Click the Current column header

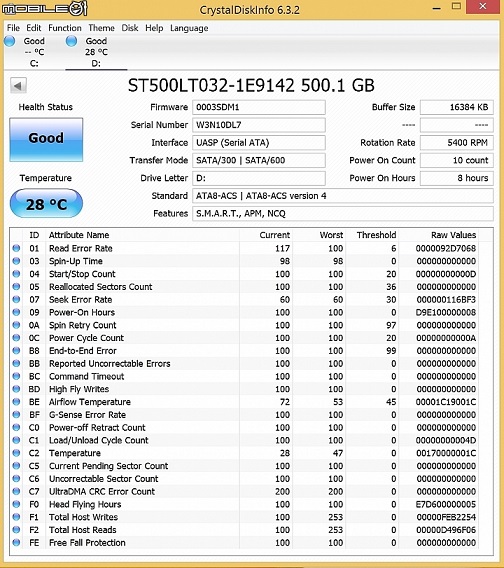point(275,235)
